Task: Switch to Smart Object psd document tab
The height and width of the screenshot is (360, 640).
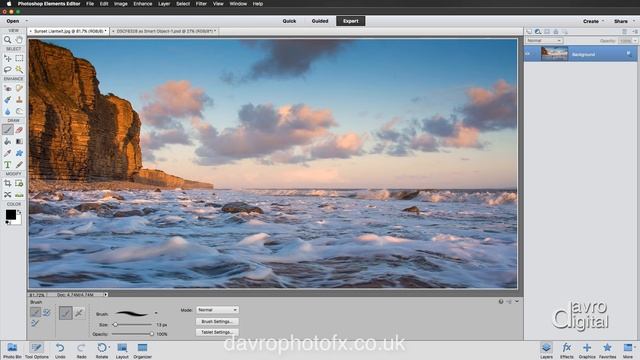Action: [164, 31]
